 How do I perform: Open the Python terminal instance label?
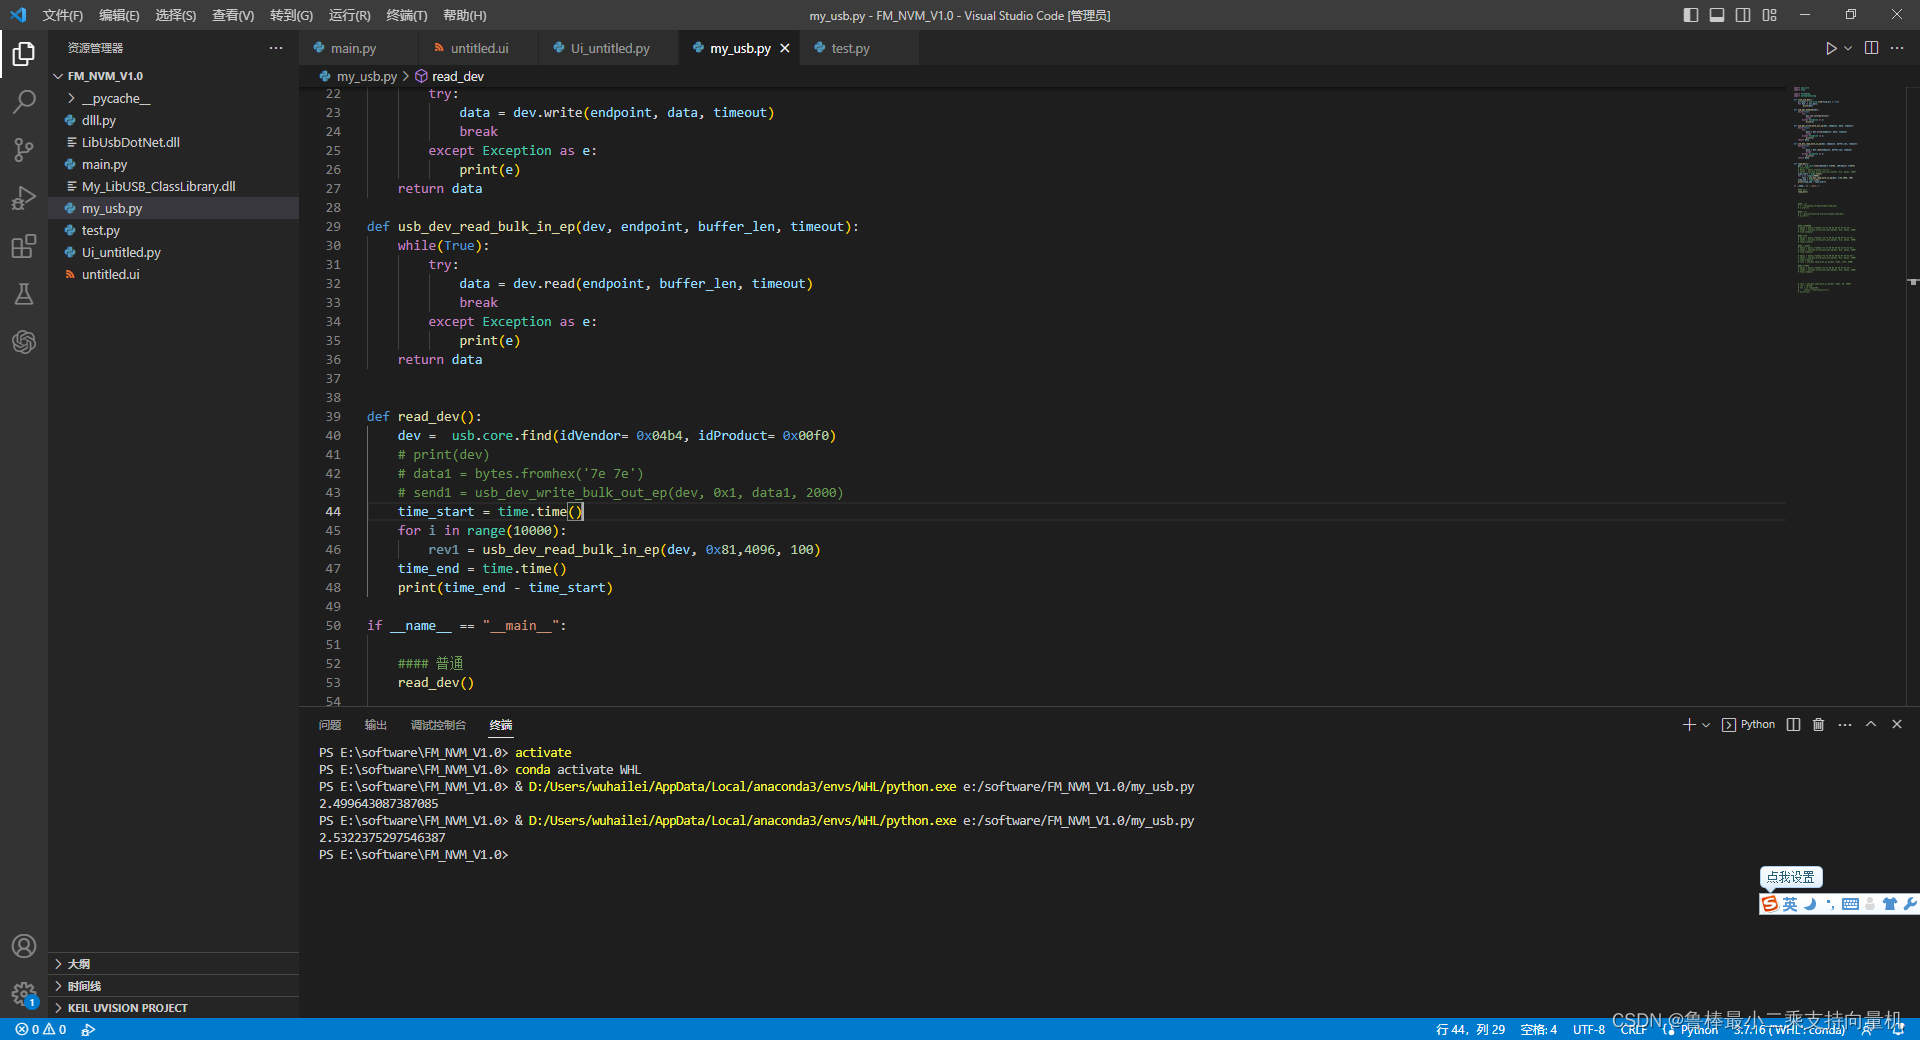click(x=1748, y=725)
